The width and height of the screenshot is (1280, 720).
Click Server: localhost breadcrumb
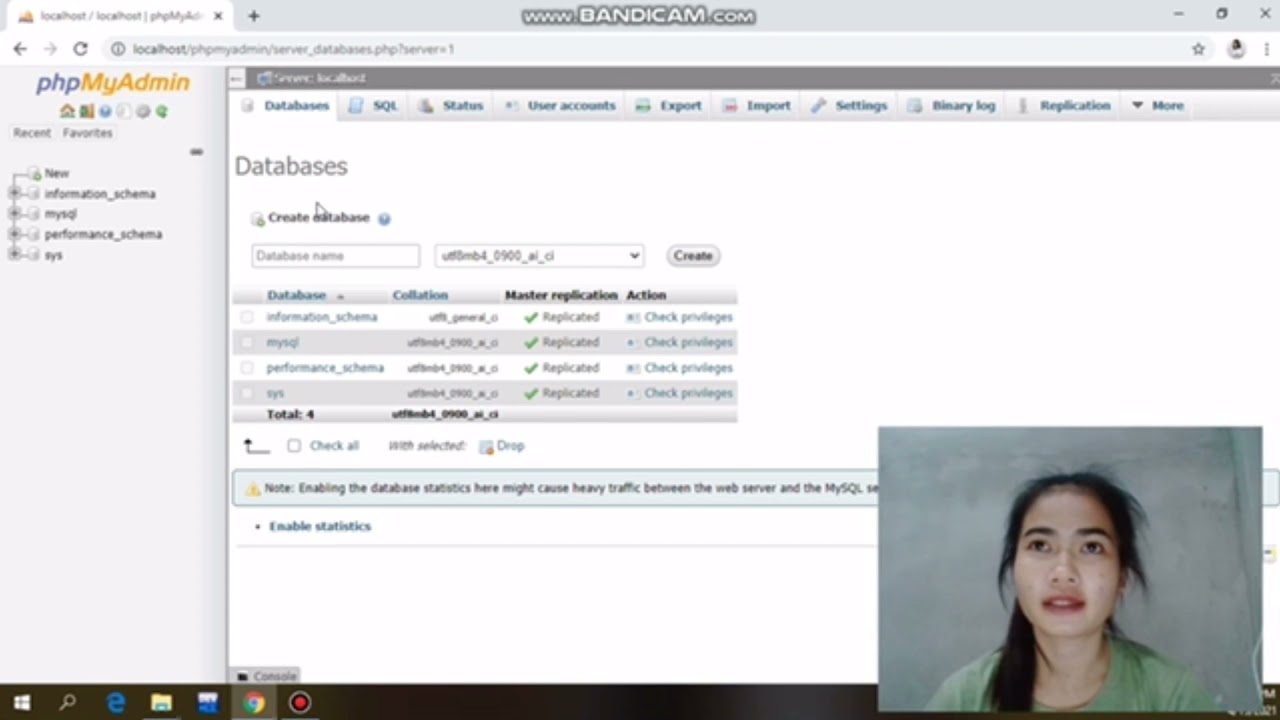tap(319, 78)
